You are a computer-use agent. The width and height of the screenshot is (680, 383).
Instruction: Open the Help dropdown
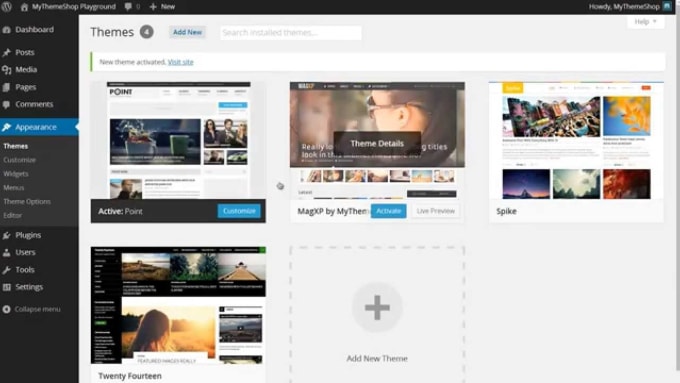point(645,22)
